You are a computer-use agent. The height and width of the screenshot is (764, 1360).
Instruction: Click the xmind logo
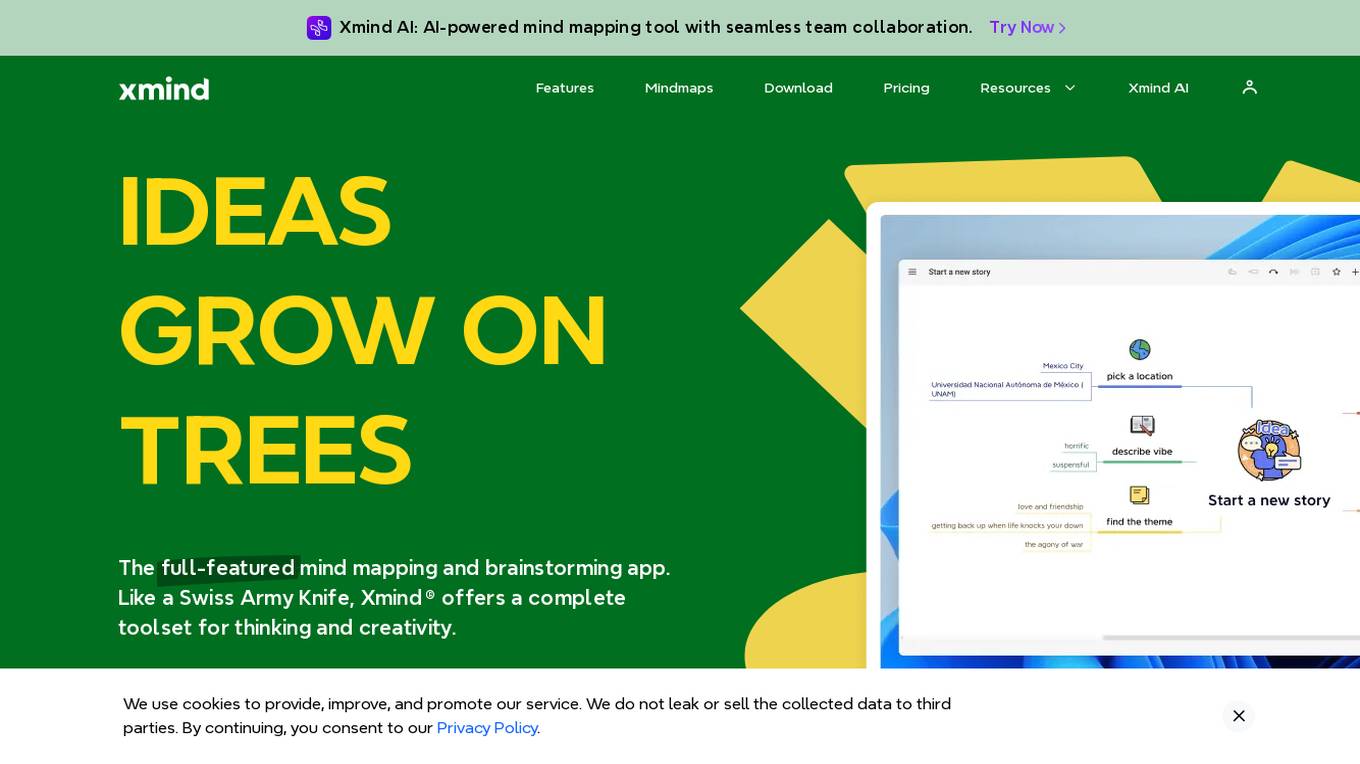click(x=164, y=88)
